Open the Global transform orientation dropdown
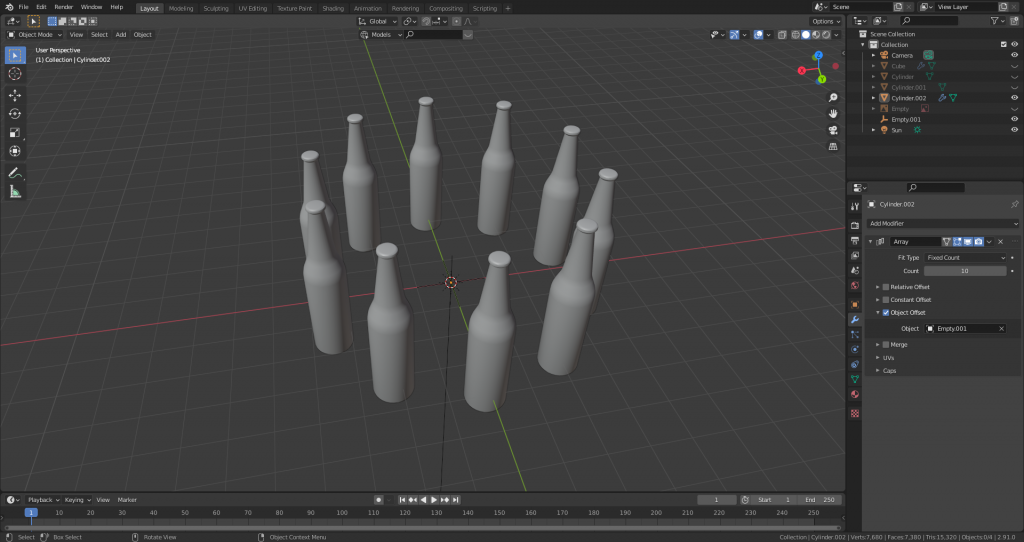This screenshot has width=1024, height=542. click(x=377, y=22)
